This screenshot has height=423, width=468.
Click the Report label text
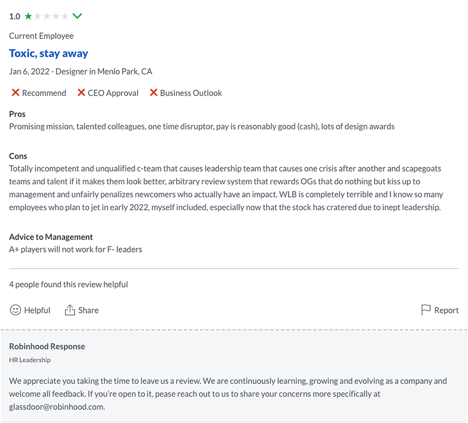[446, 310]
